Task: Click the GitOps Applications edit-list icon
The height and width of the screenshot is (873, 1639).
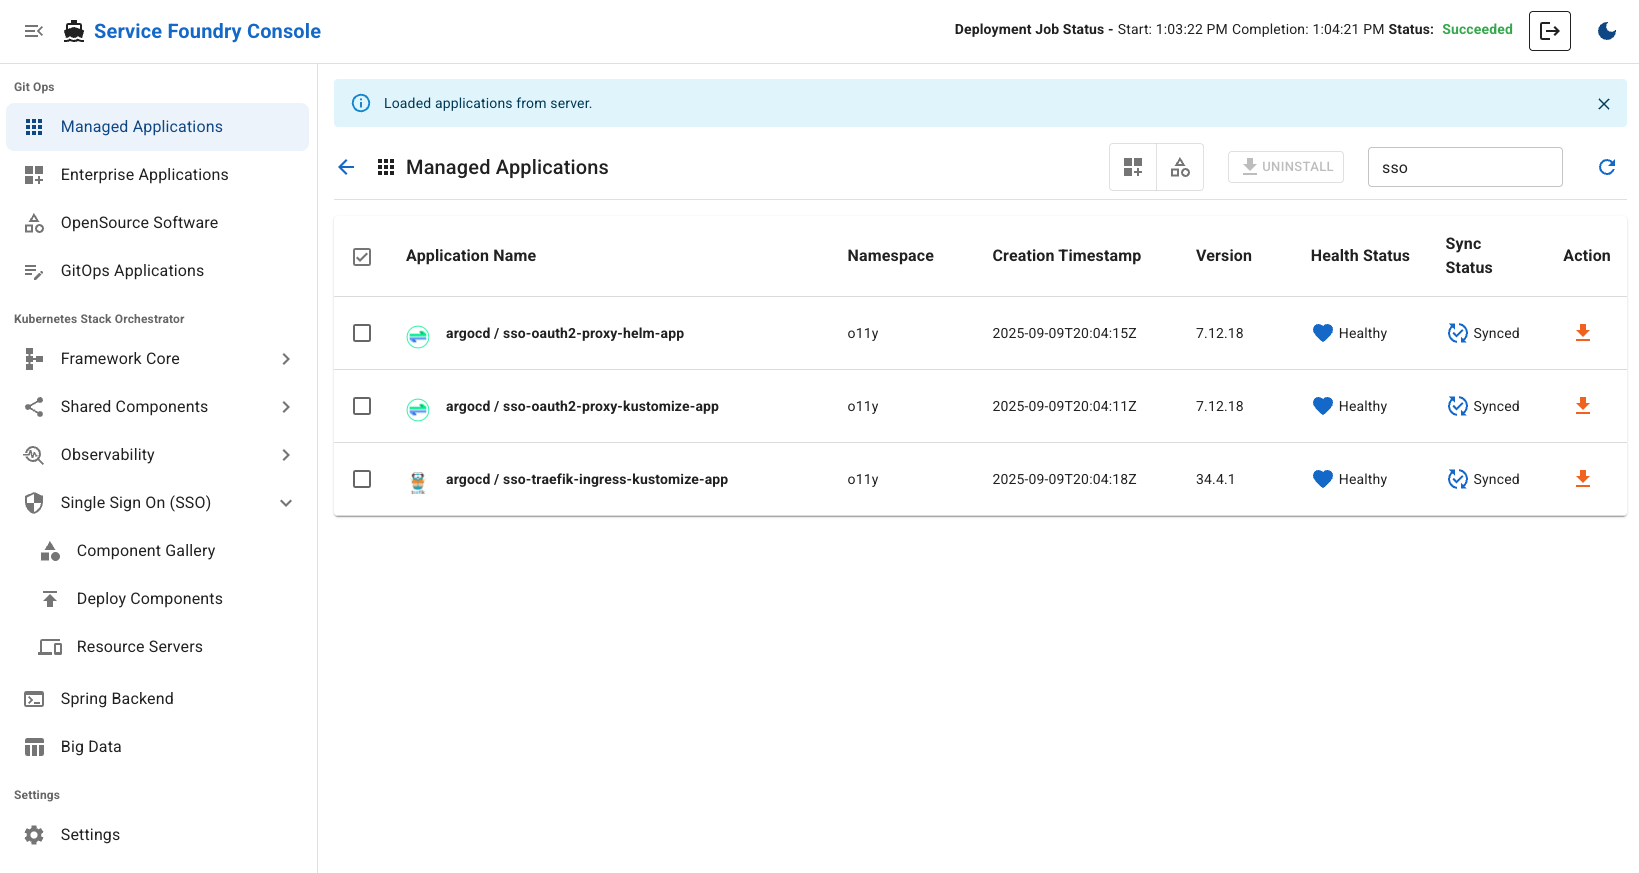Action: (34, 271)
